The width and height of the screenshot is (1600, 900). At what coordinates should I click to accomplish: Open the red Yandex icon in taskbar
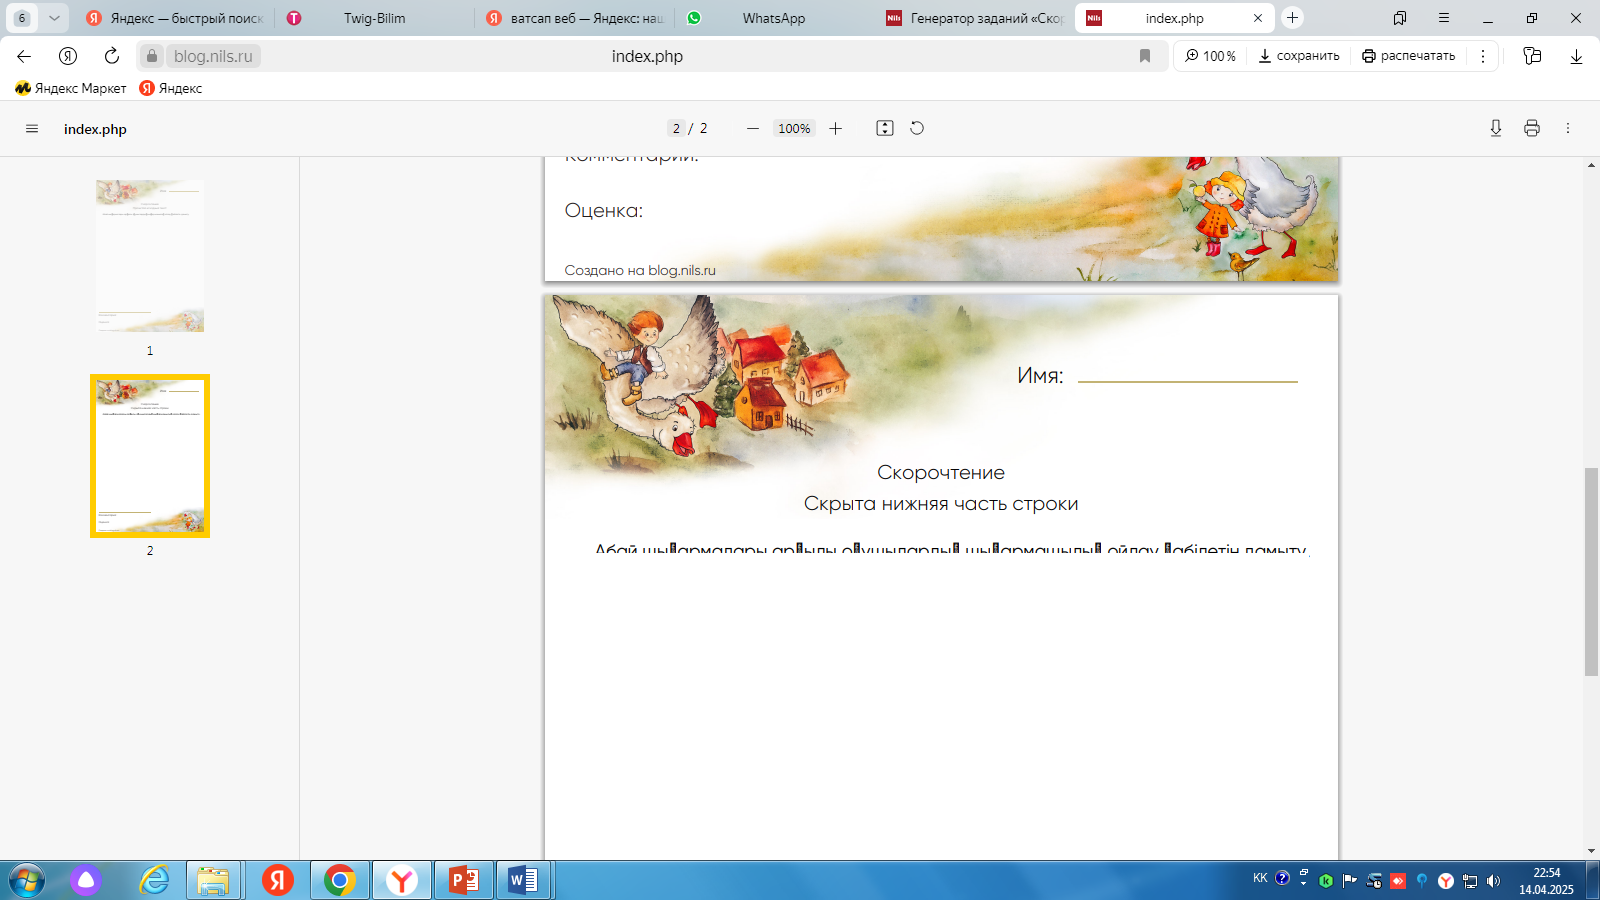[x=277, y=880]
